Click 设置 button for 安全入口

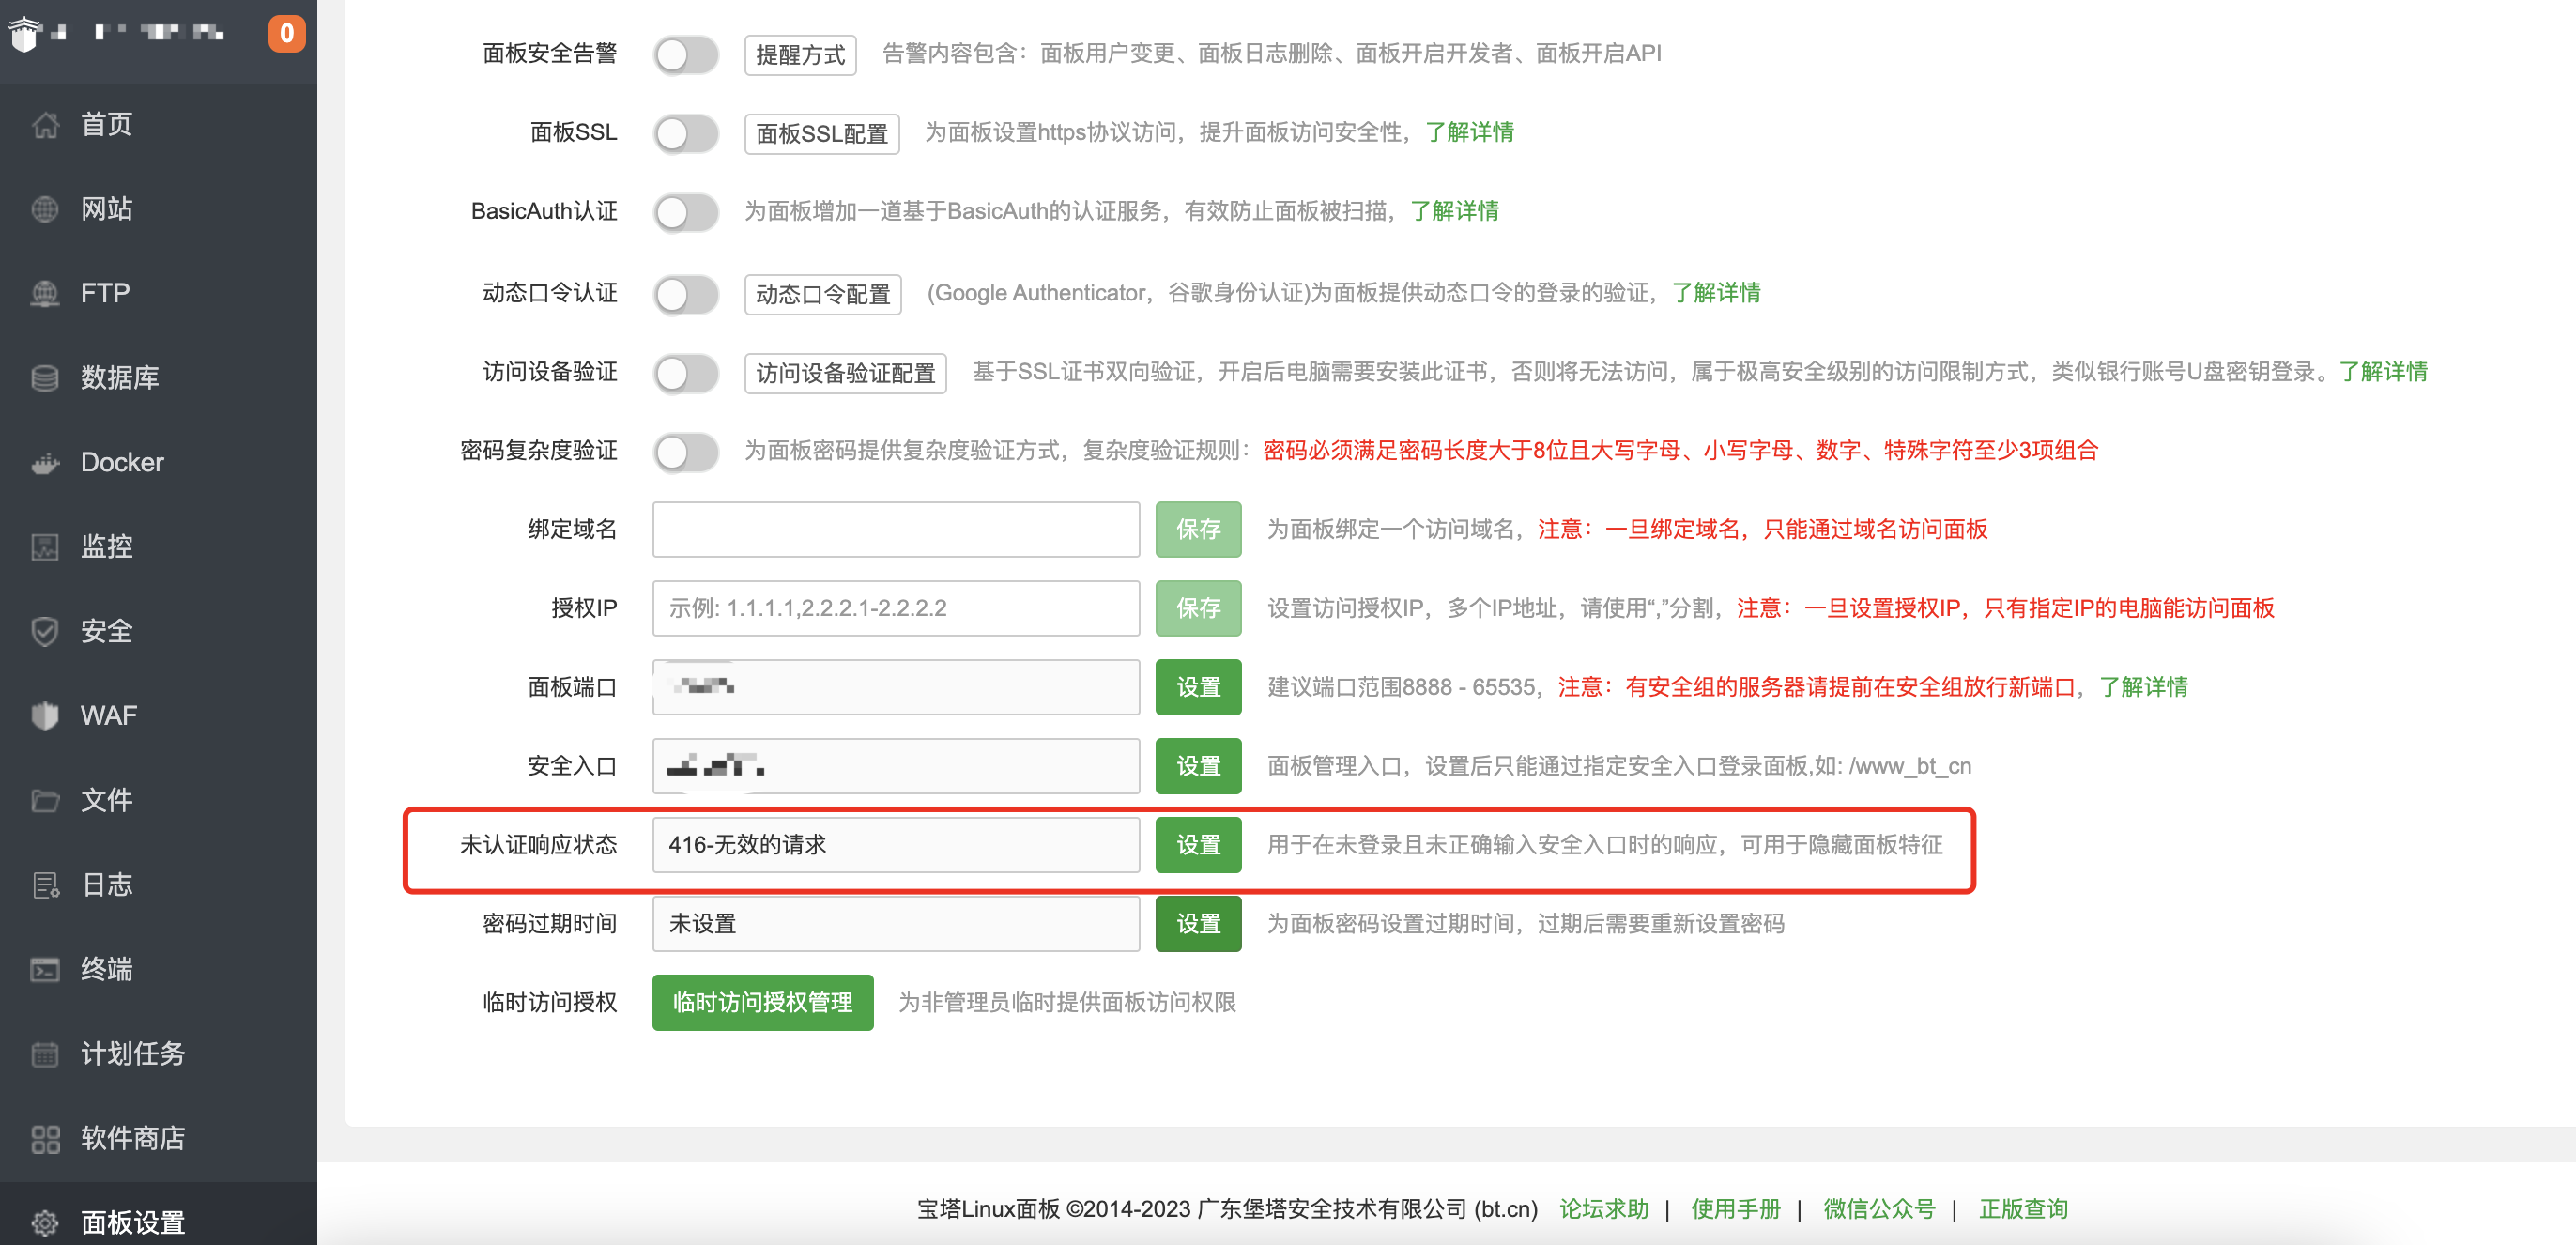tap(1198, 766)
